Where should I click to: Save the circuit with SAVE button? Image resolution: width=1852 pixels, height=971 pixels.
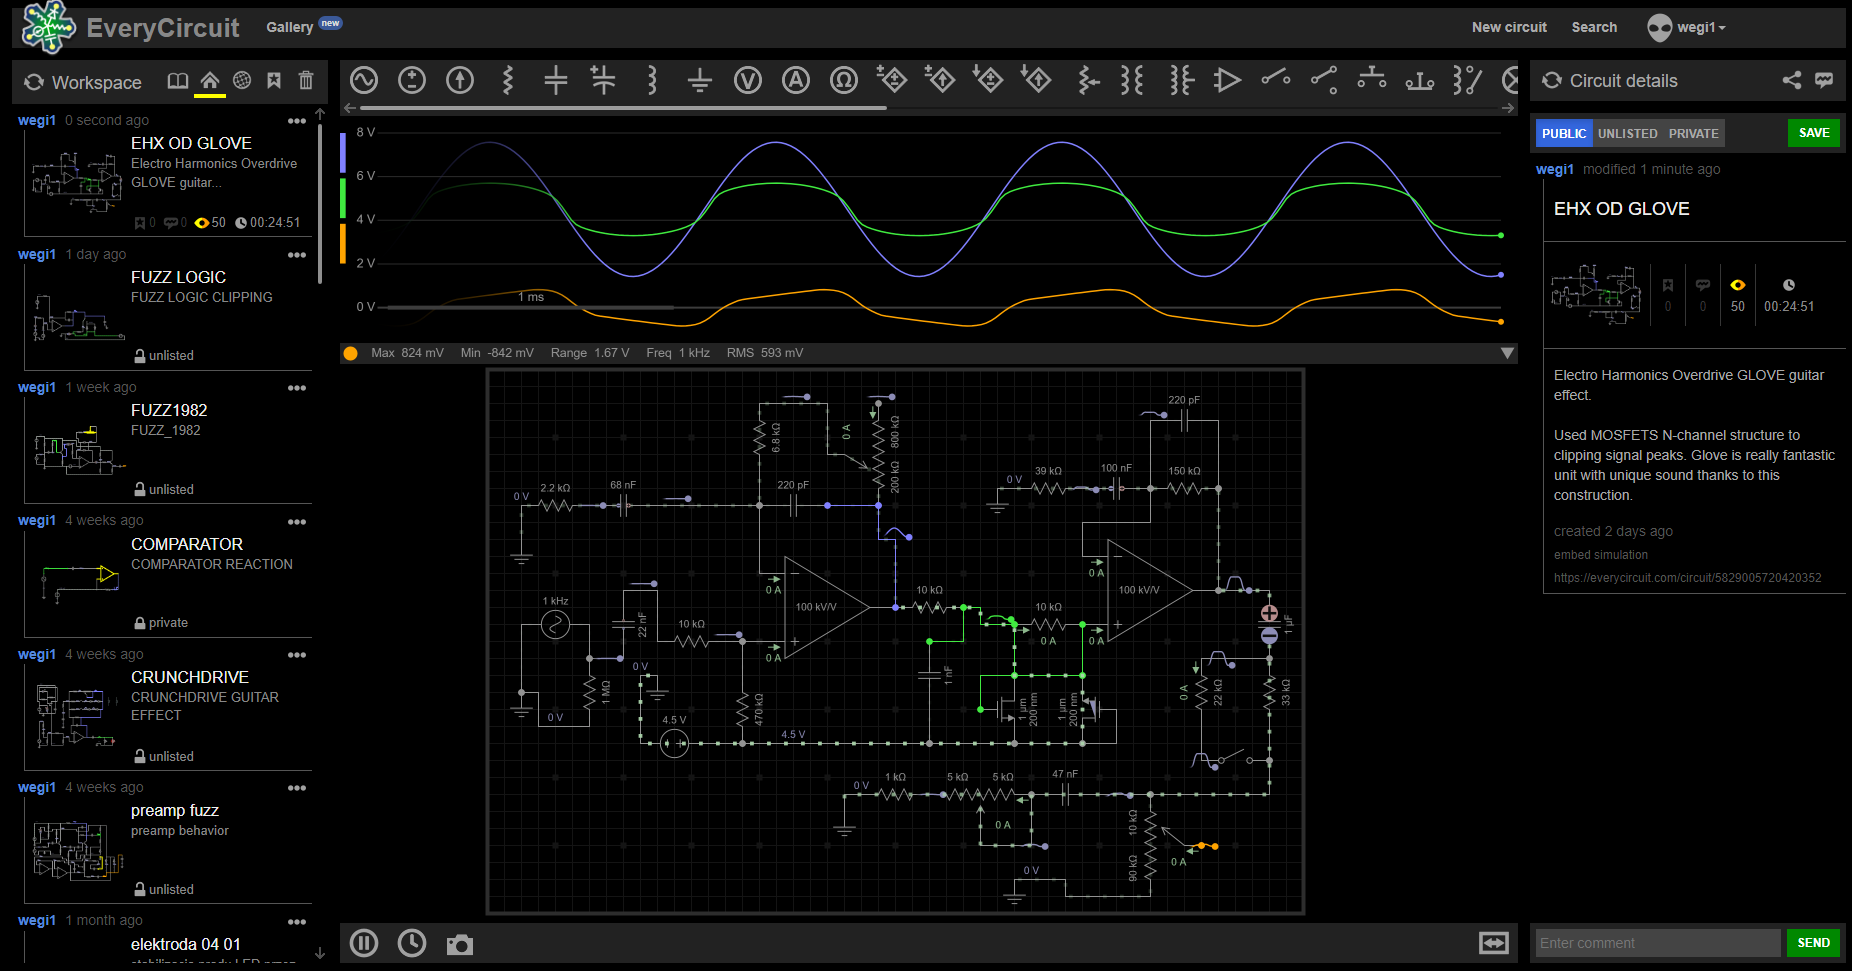1814,133
